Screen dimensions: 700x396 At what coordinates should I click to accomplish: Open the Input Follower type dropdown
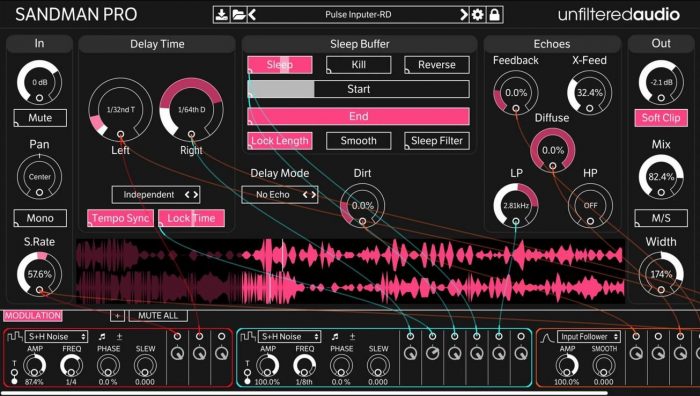pos(589,337)
